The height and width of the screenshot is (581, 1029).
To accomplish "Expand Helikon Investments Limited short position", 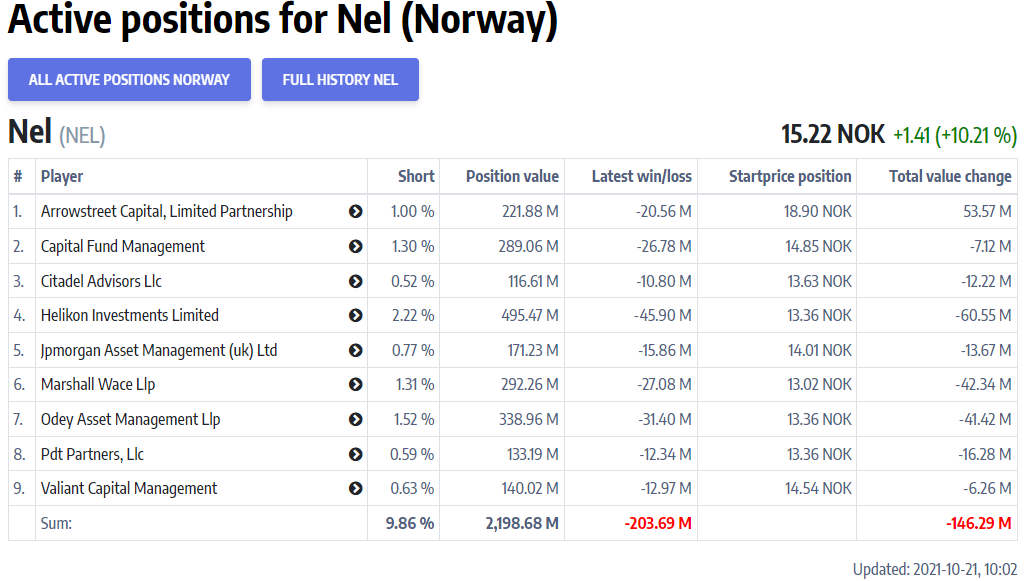I will [x=357, y=315].
